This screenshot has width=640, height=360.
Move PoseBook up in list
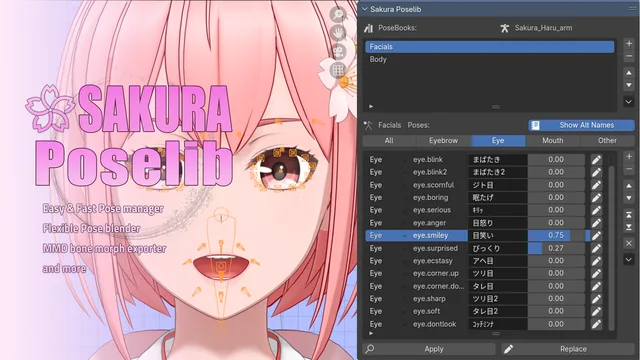pyautogui.click(x=629, y=73)
